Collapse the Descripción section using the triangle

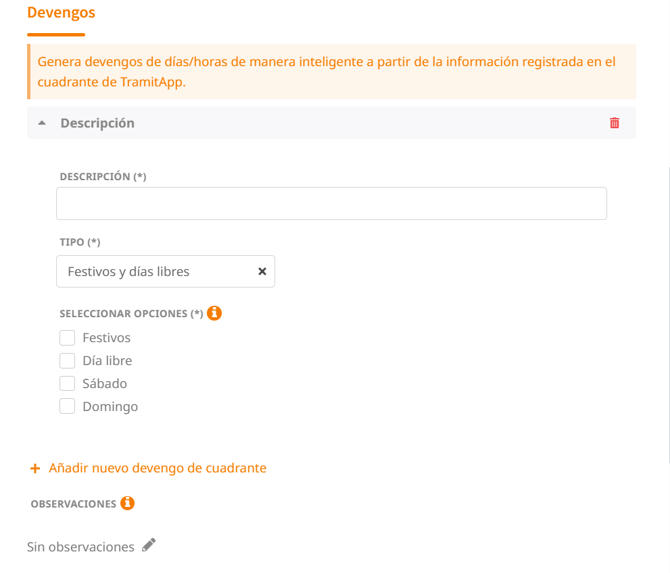coord(42,123)
